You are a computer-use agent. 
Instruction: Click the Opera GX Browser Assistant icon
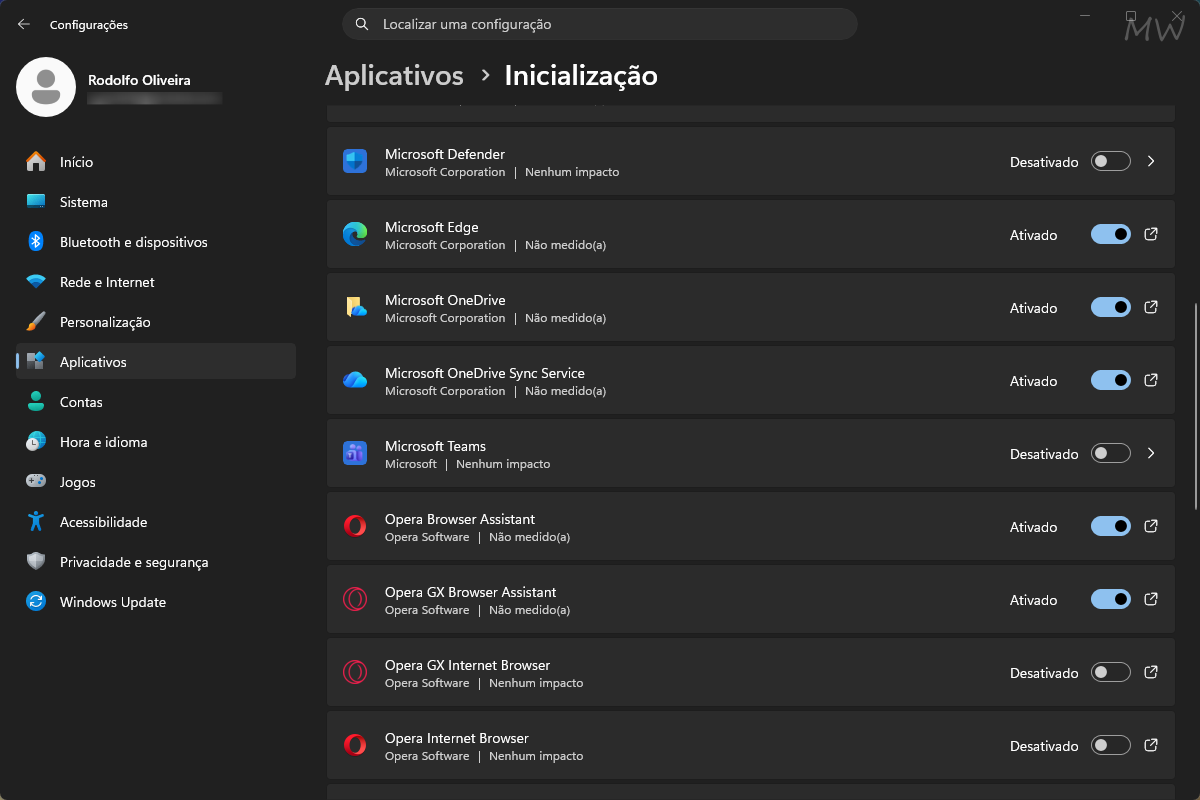click(x=355, y=599)
